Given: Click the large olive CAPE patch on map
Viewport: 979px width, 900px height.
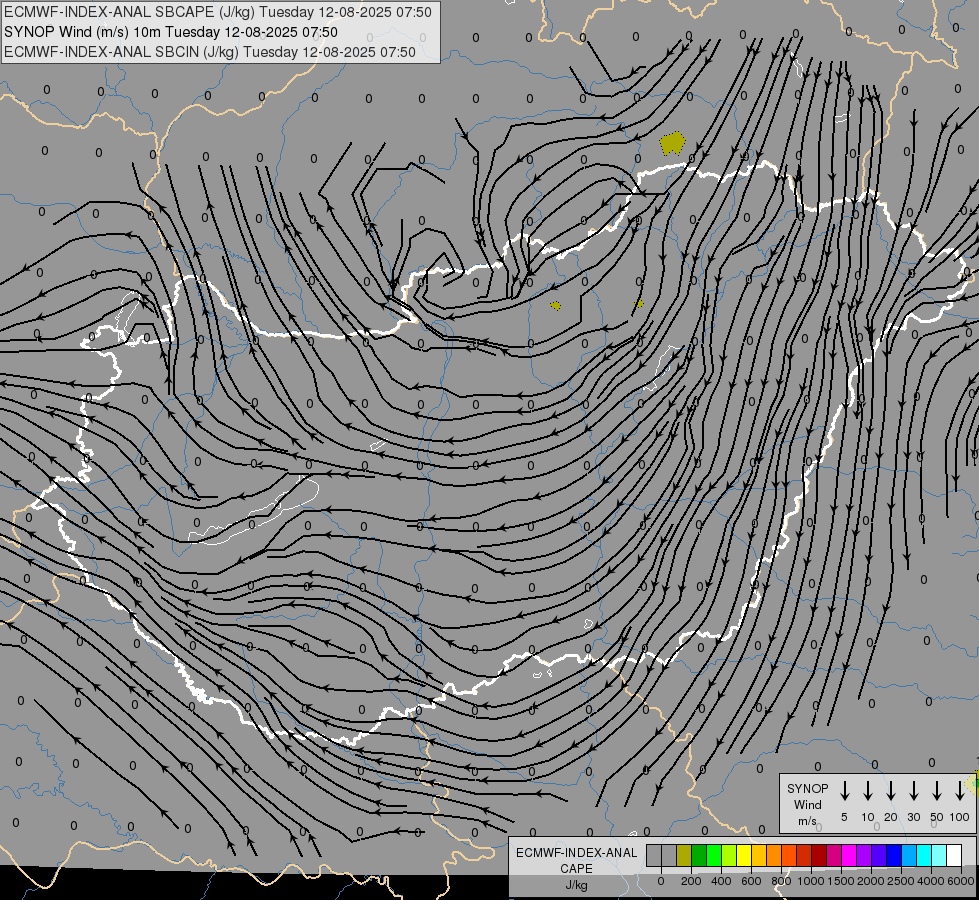Looking at the screenshot, I should click(x=672, y=144).
